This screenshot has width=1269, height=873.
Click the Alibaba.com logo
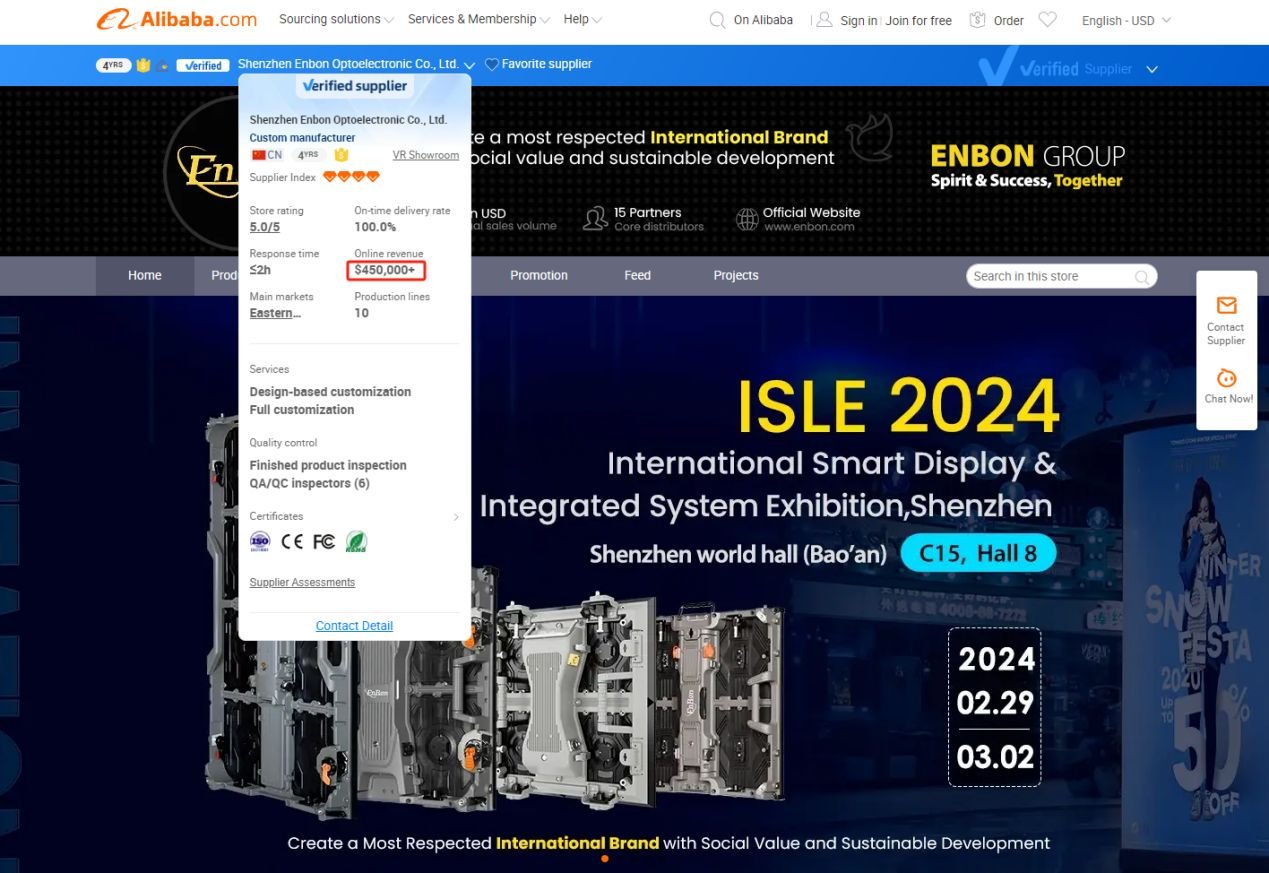pyautogui.click(x=177, y=20)
